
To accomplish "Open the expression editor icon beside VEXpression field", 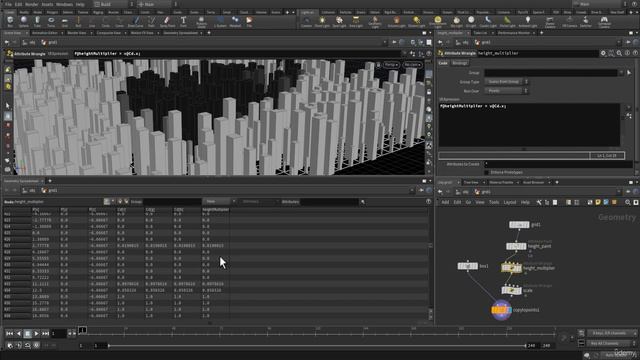I will (x=629, y=116).
